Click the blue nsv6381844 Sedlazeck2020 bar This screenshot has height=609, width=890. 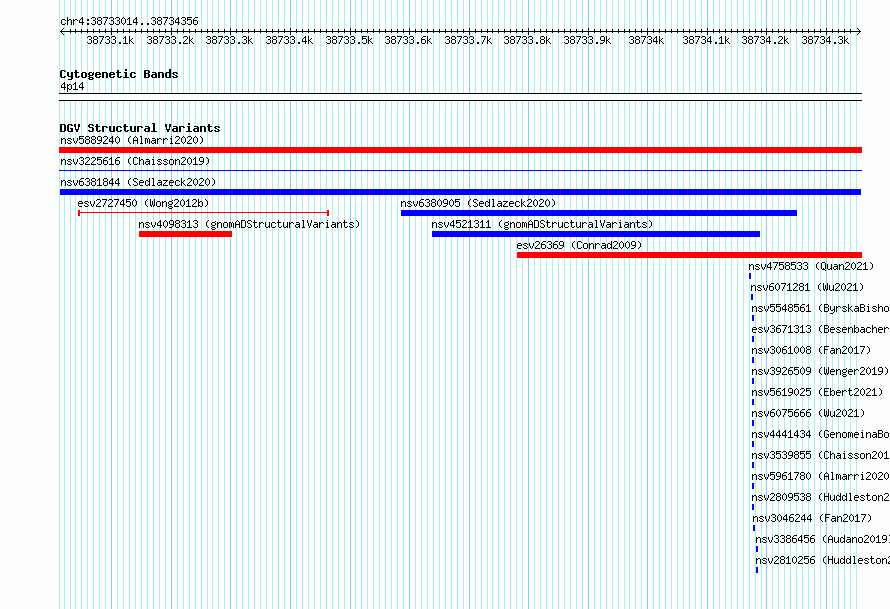(460, 192)
